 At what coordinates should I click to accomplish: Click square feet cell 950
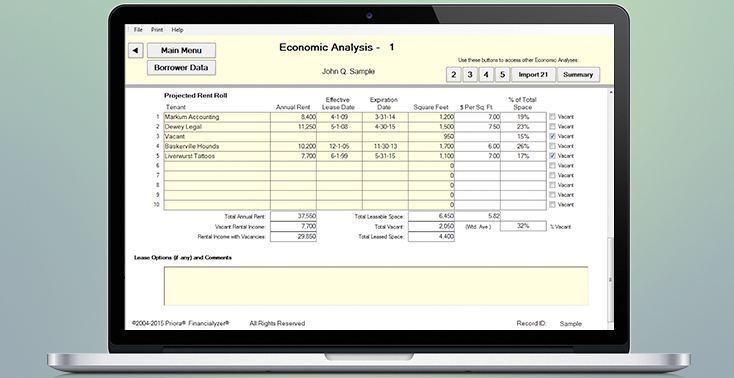point(432,136)
